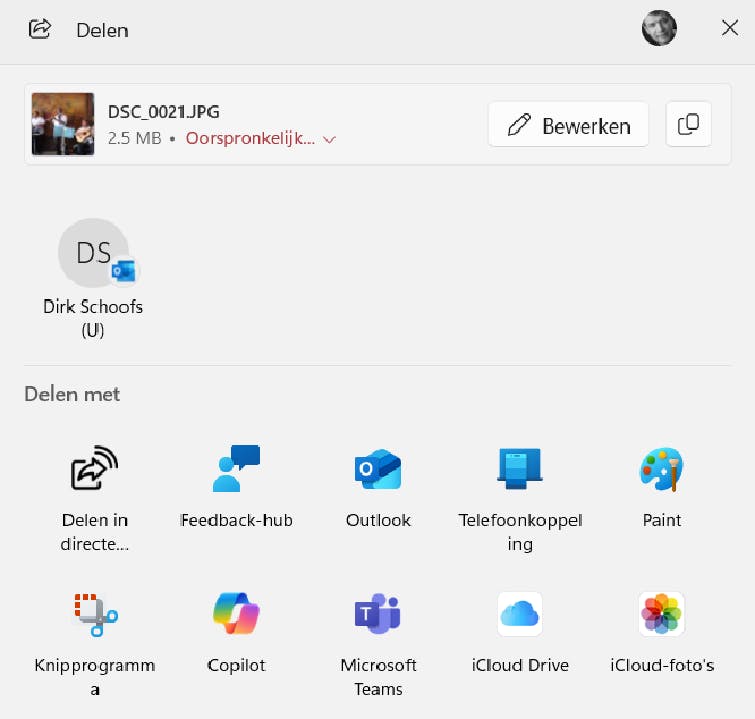755x719 pixels.
Task: Share to iCloud-foto's
Action: pos(662,633)
